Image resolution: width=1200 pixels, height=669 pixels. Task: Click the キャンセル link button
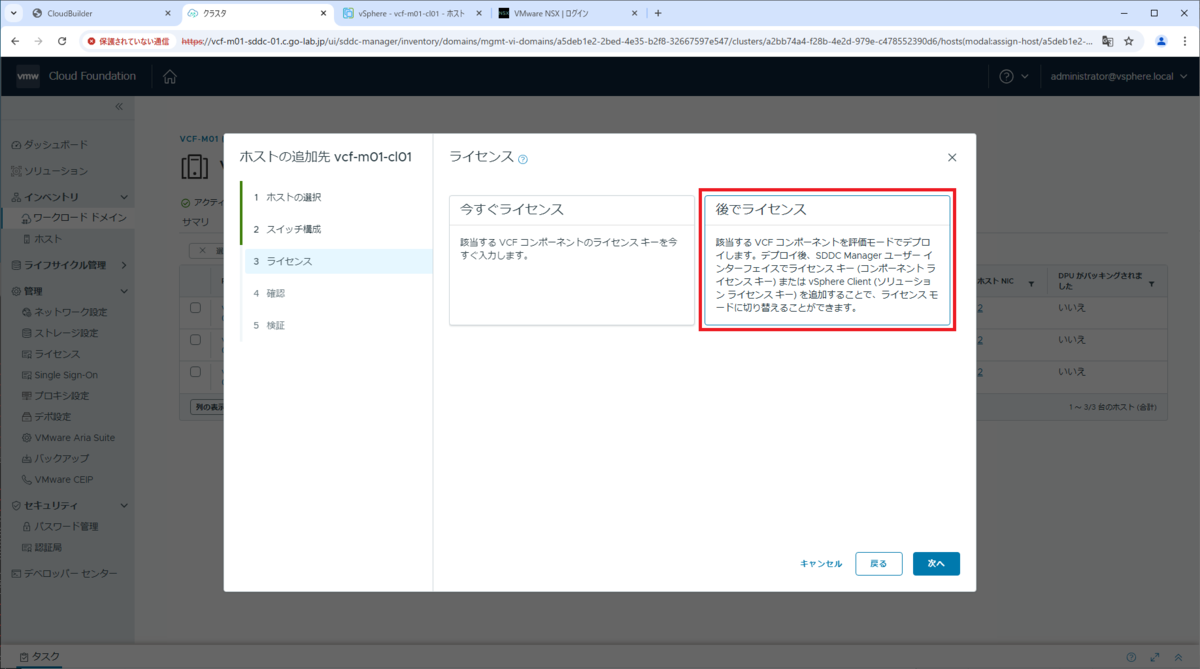tap(821, 564)
